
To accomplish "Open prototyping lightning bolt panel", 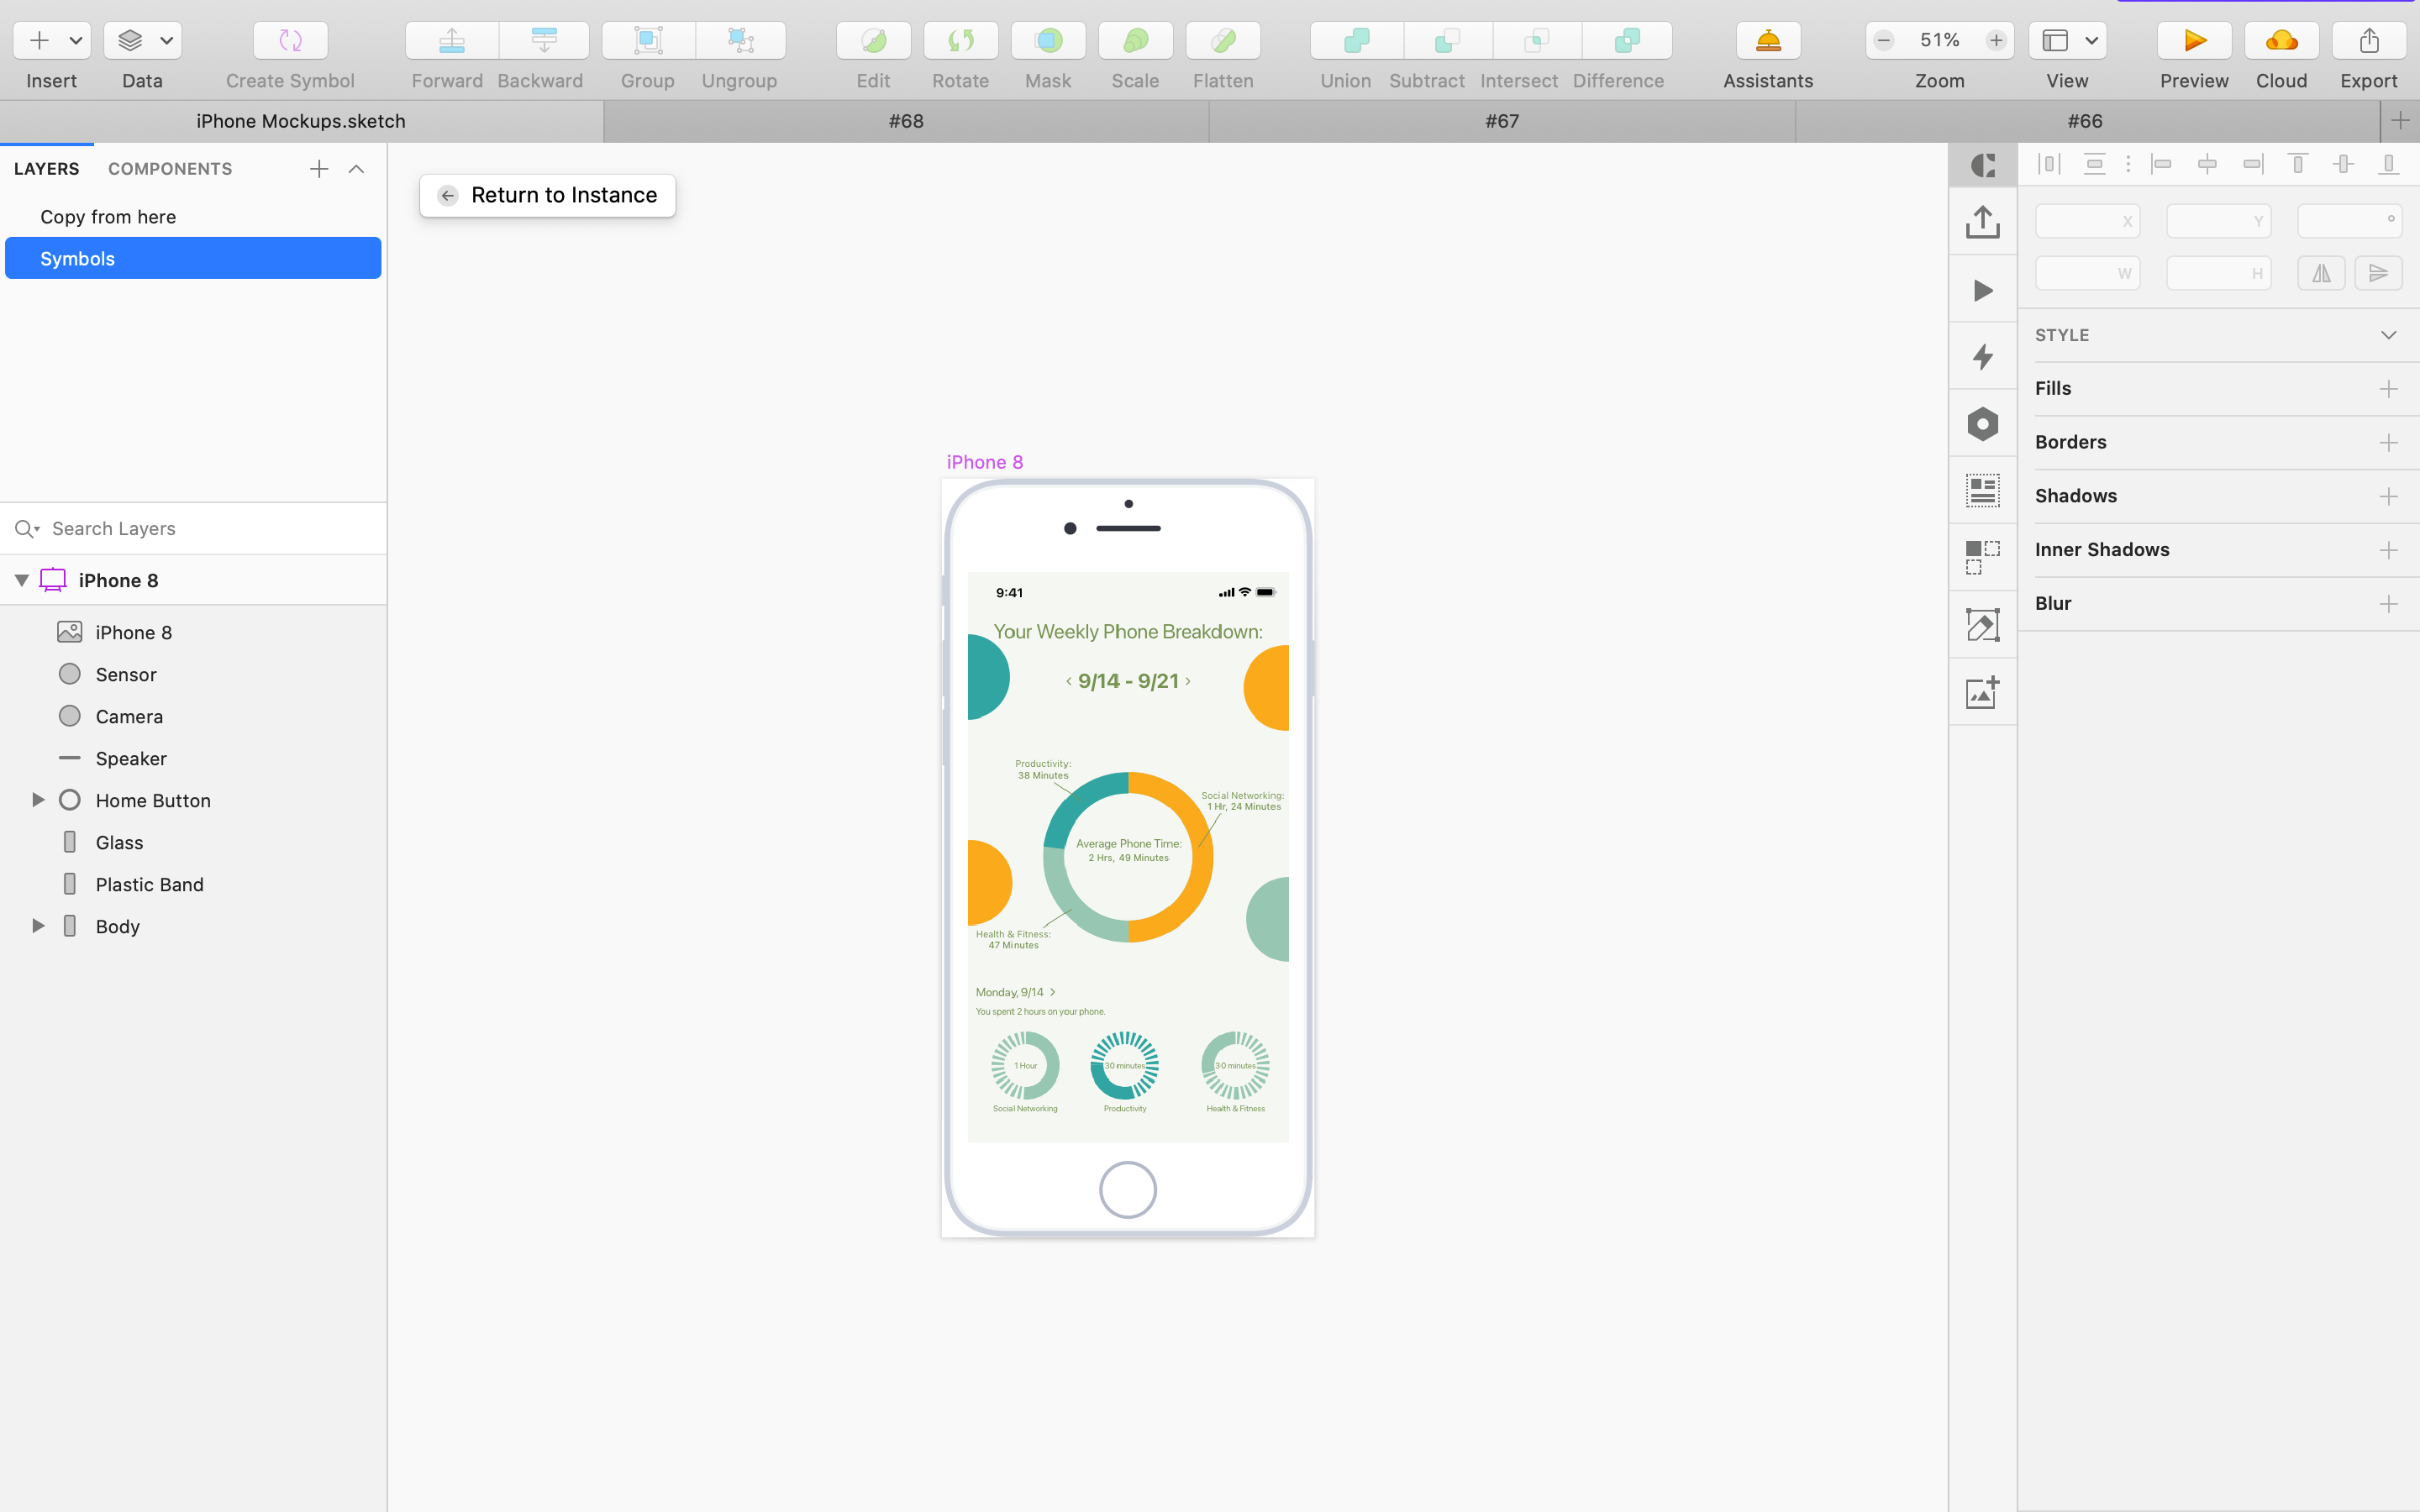I will [1982, 357].
